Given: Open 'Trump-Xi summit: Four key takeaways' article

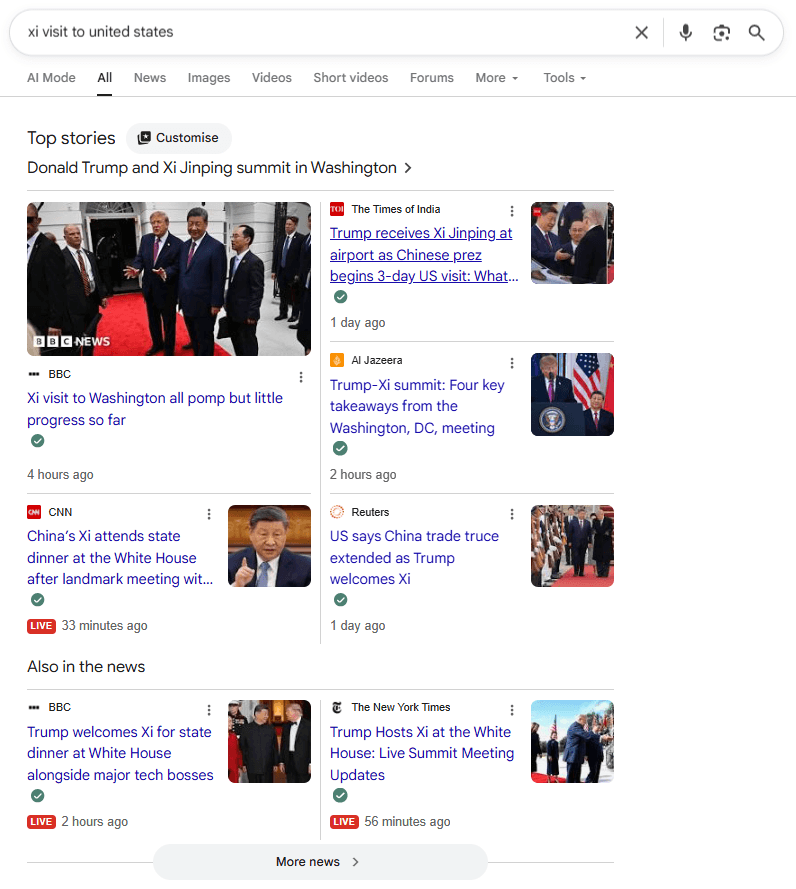Looking at the screenshot, I should [x=417, y=407].
